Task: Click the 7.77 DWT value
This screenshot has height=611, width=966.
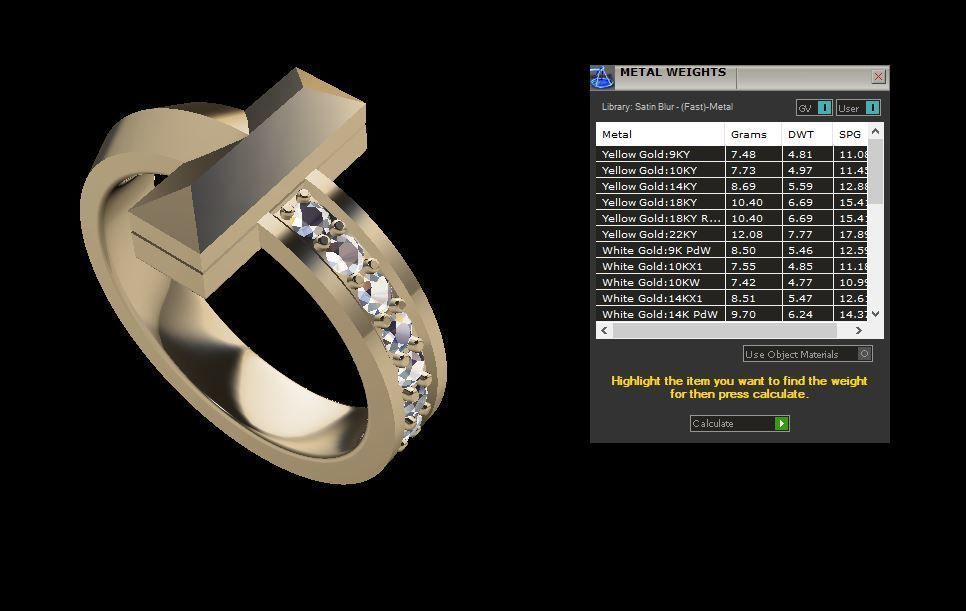Action: (x=800, y=234)
